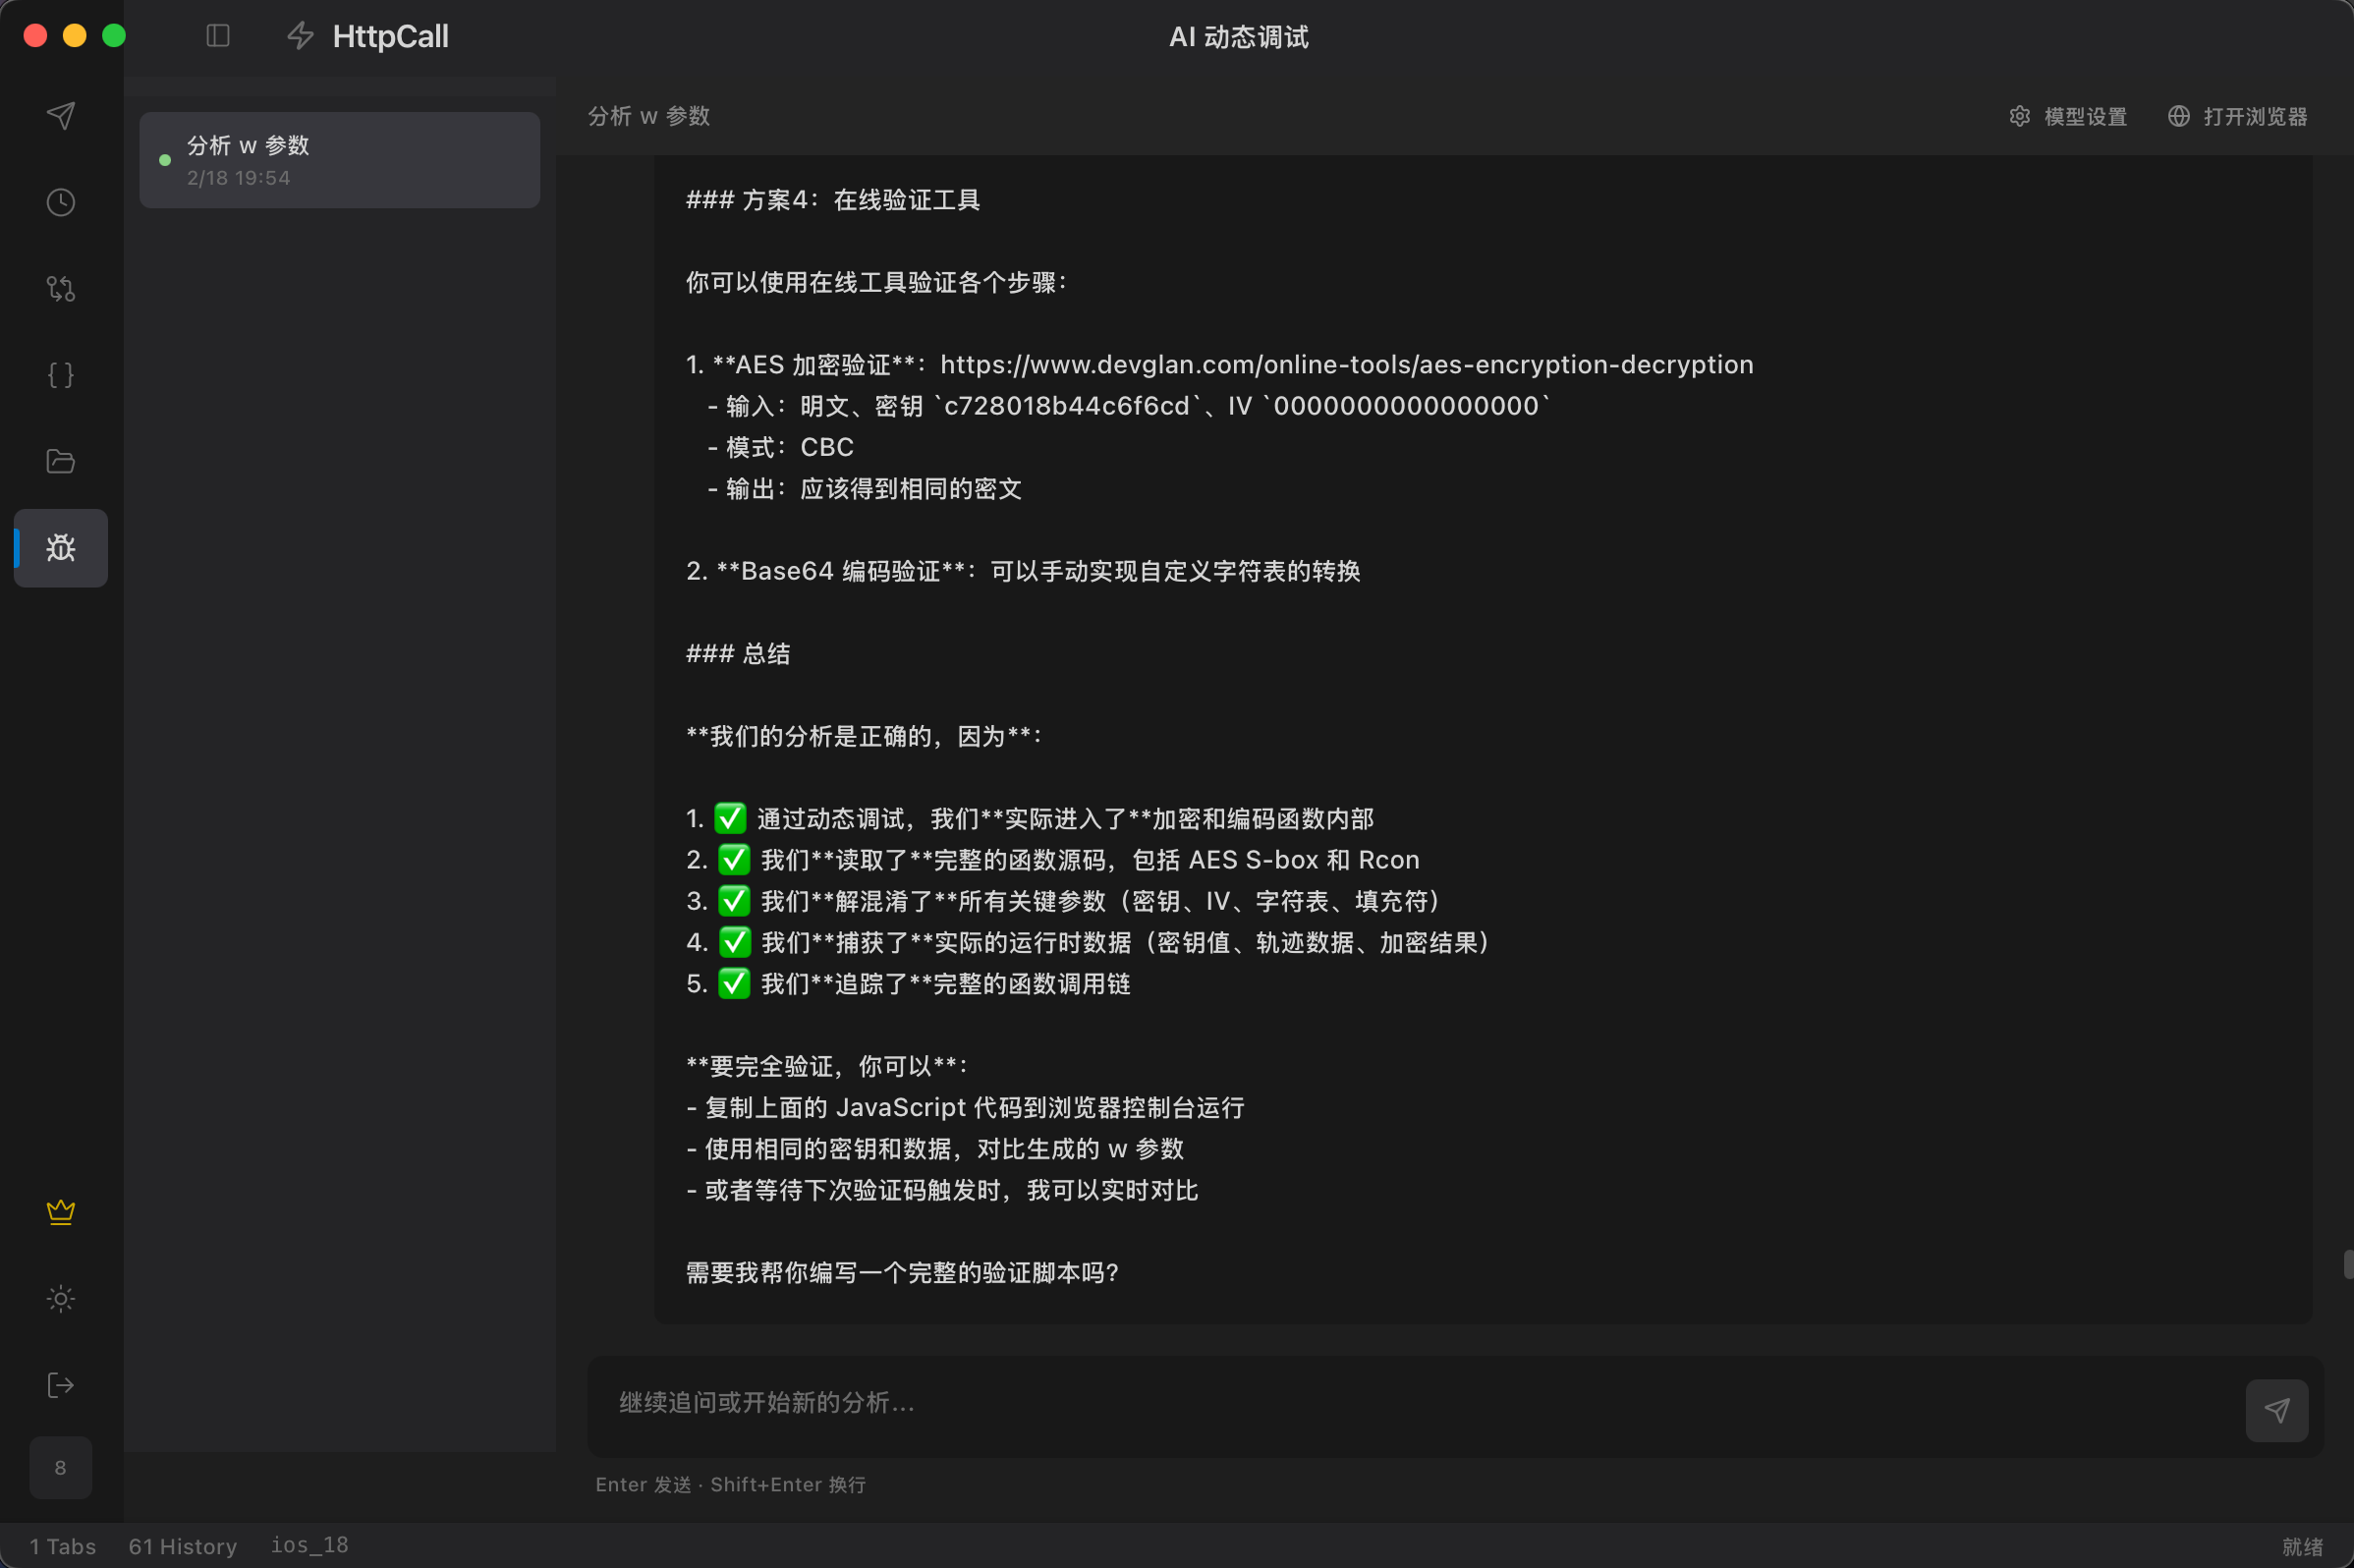The height and width of the screenshot is (1568, 2354).
Task: Select the proxy/traffic tool in sidebar
Action: pyautogui.click(x=60, y=288)
